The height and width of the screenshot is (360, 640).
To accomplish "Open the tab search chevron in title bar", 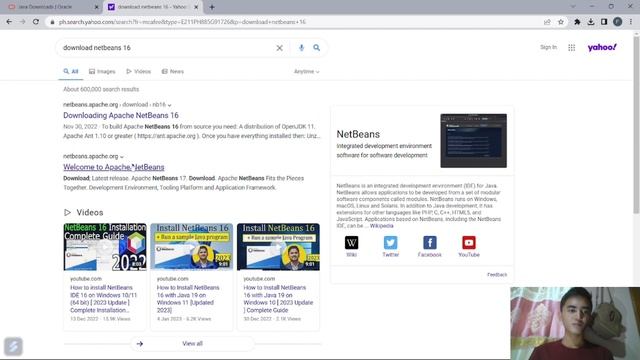I will coord(573,7).
